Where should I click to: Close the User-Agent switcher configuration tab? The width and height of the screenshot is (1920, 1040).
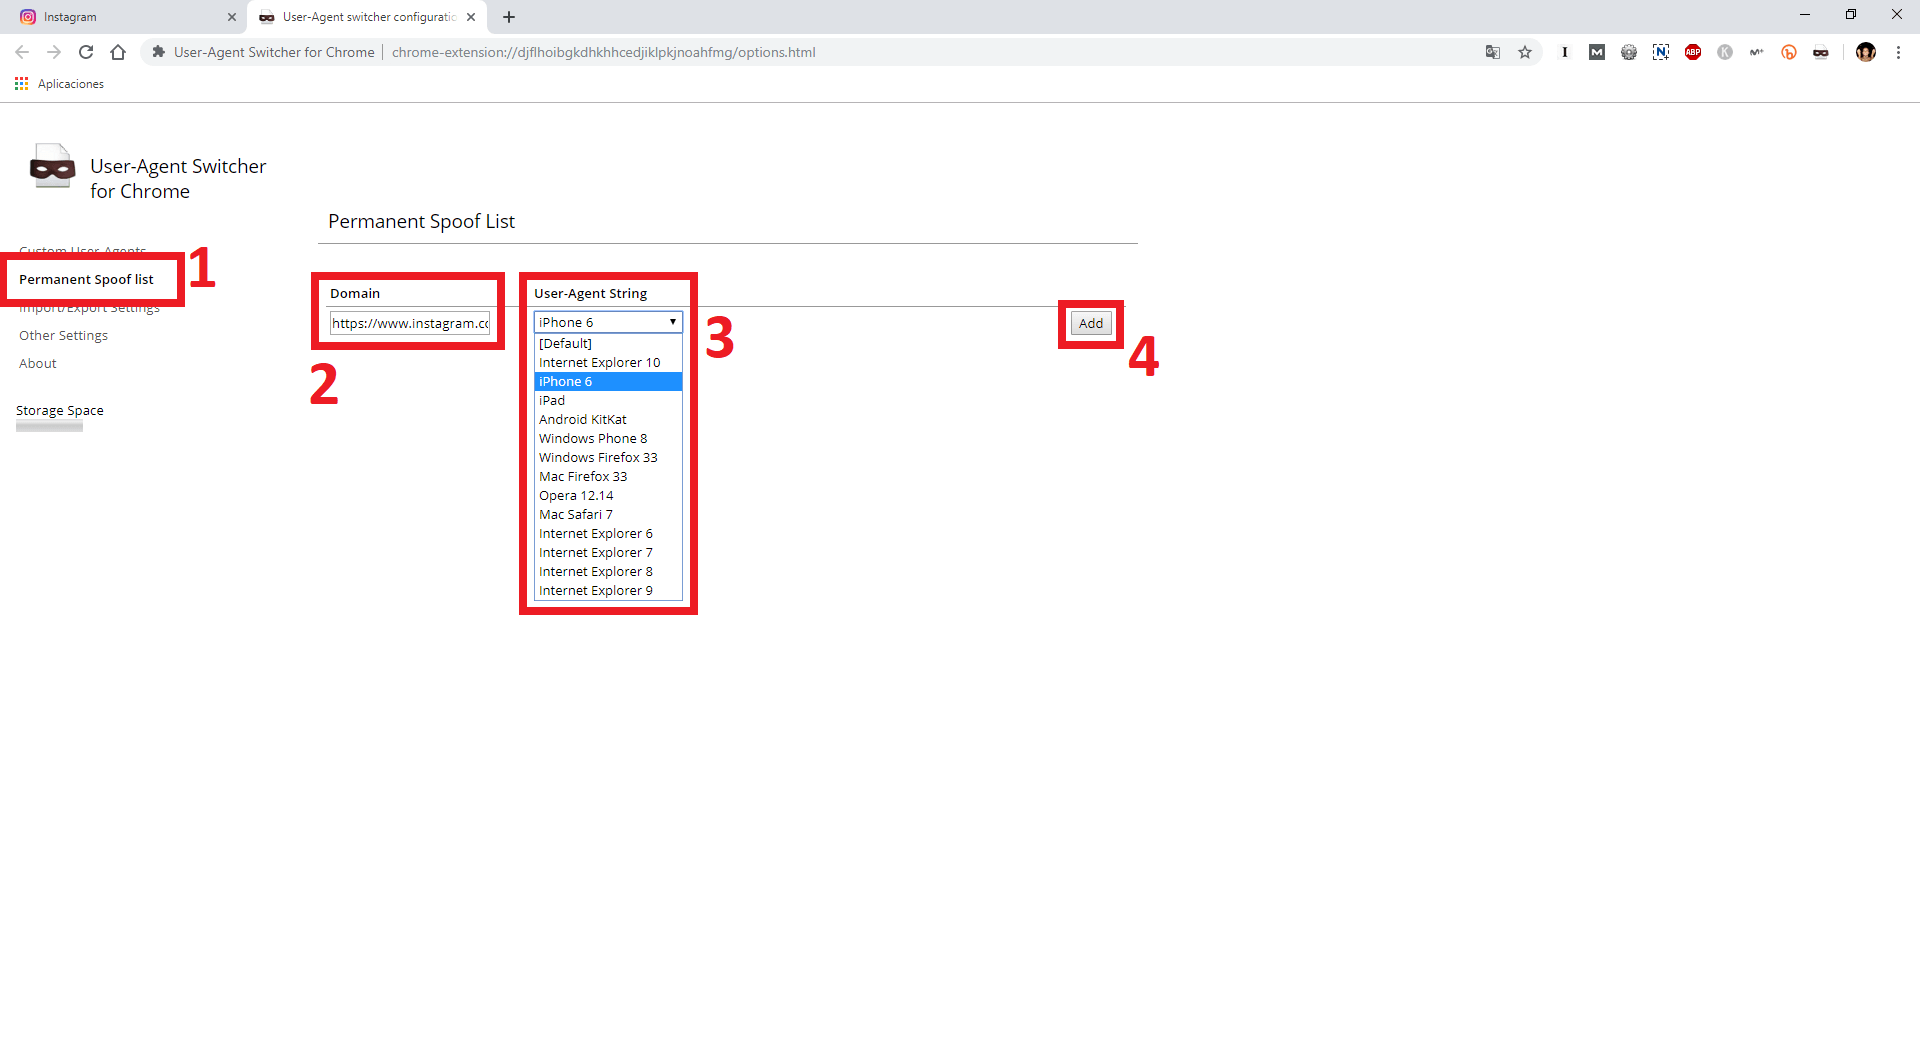pyautogui.click(x=471, y=17)
